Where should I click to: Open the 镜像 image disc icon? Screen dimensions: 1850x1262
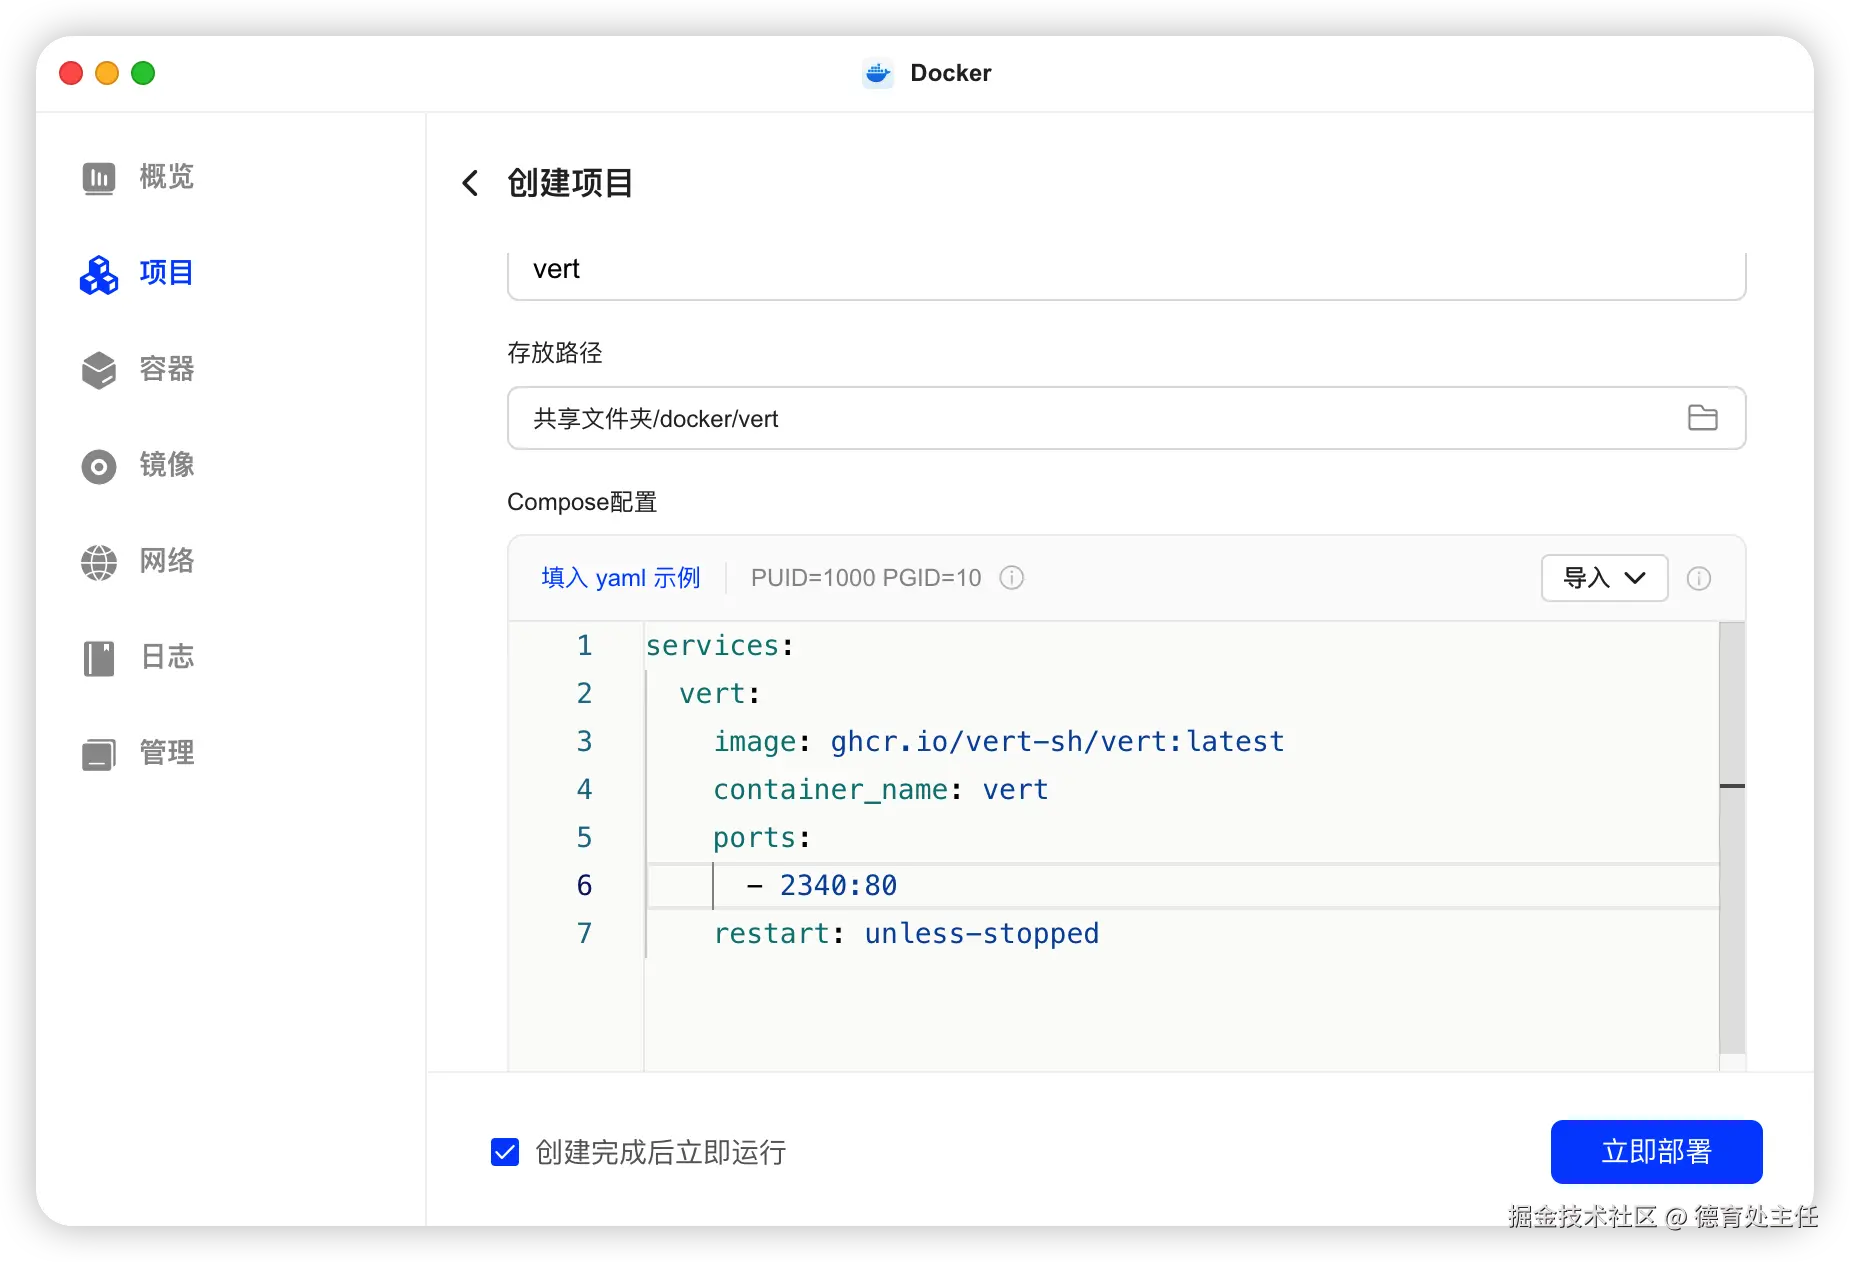pyautogui.click(x=98, y=466)
